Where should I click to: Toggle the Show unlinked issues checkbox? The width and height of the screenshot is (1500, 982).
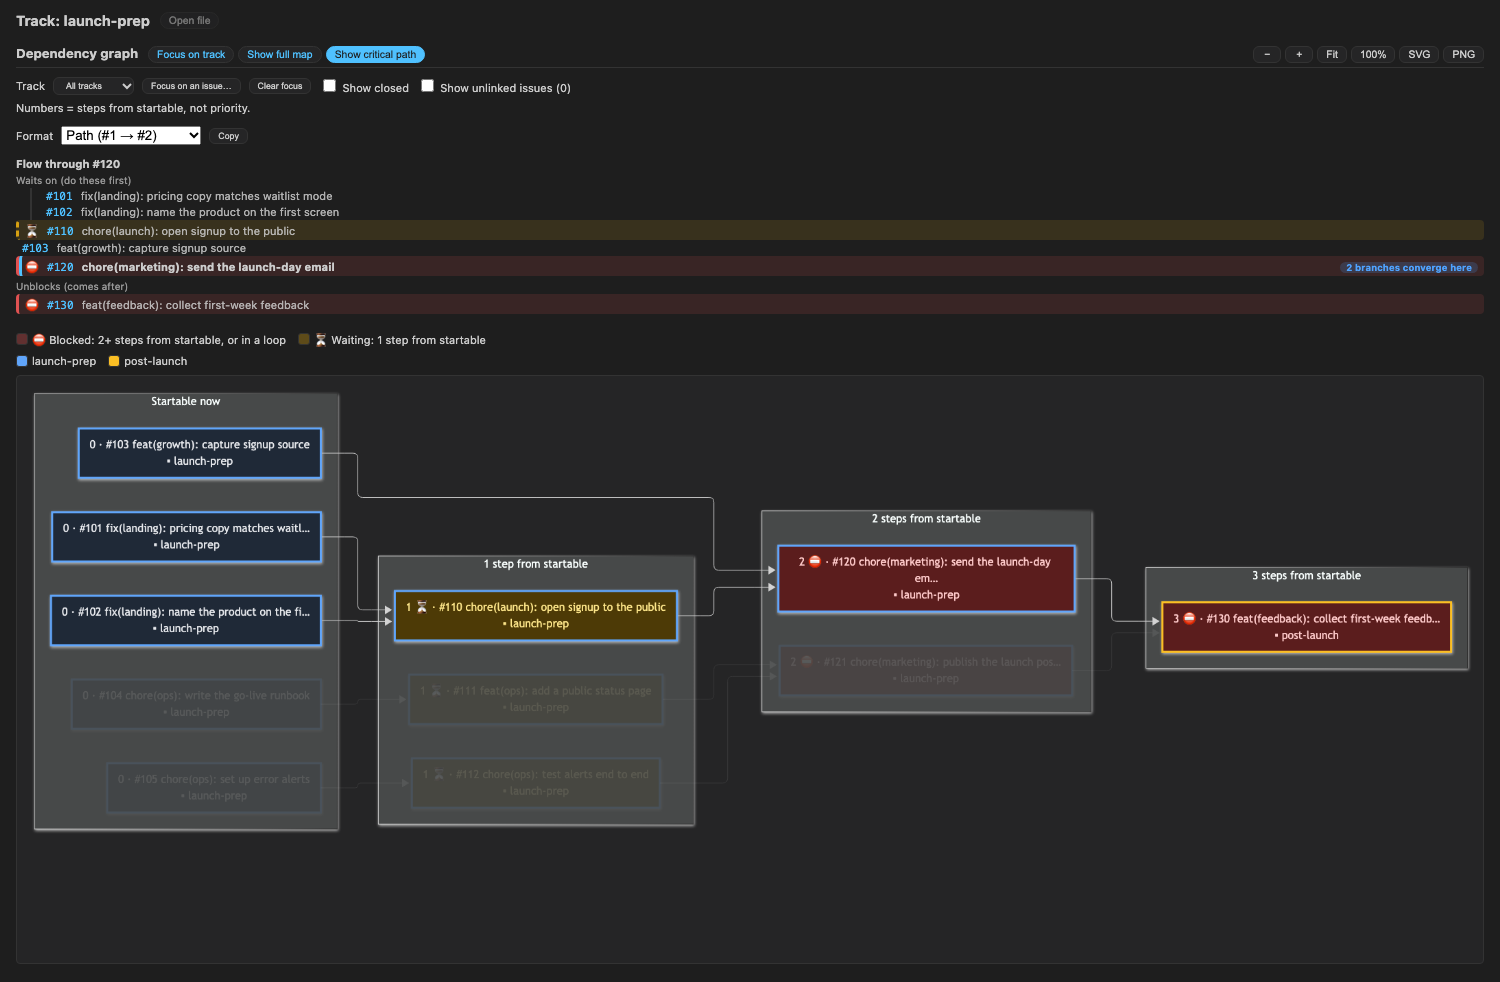coord(427,86)
